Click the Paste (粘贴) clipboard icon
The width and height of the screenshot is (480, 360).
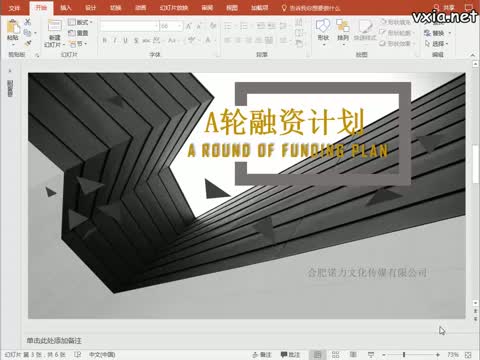tap(13, 26)
